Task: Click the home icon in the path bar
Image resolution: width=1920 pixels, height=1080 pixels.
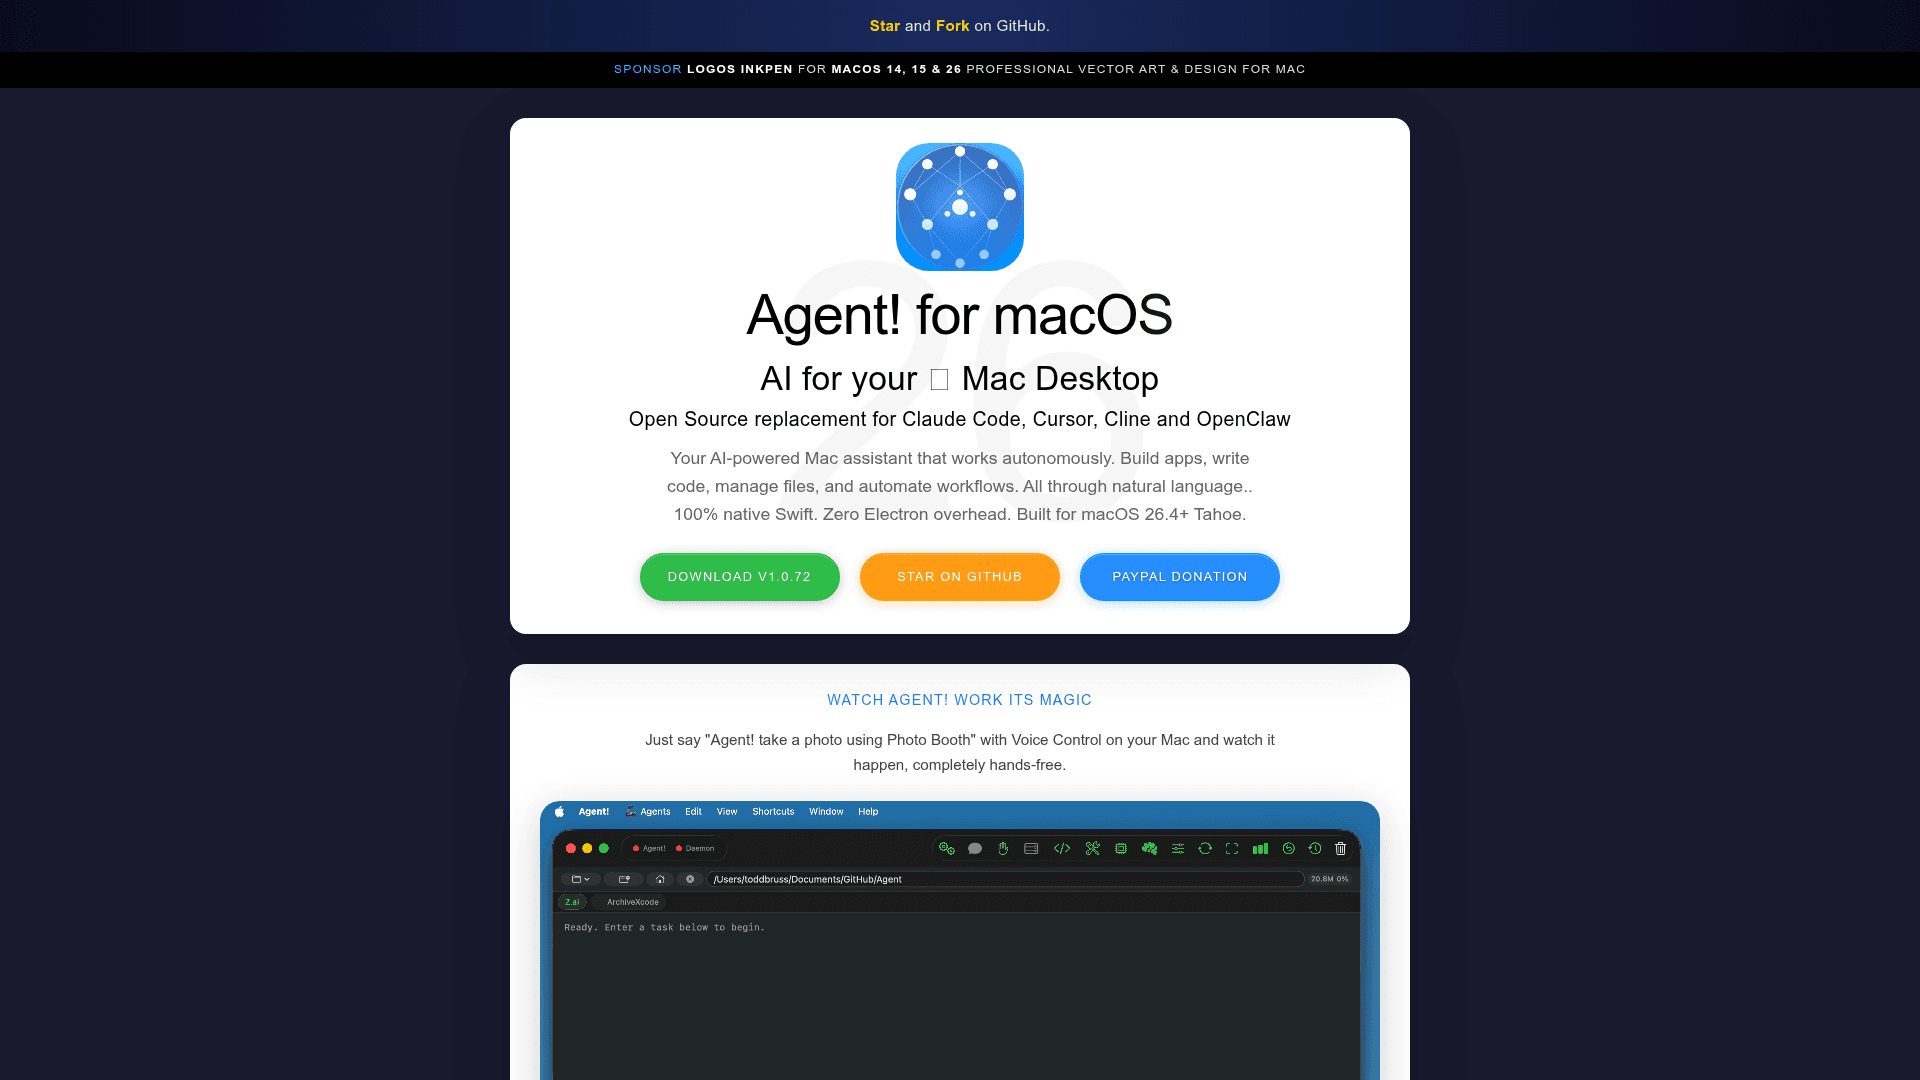Action: (x=660, y=879)
